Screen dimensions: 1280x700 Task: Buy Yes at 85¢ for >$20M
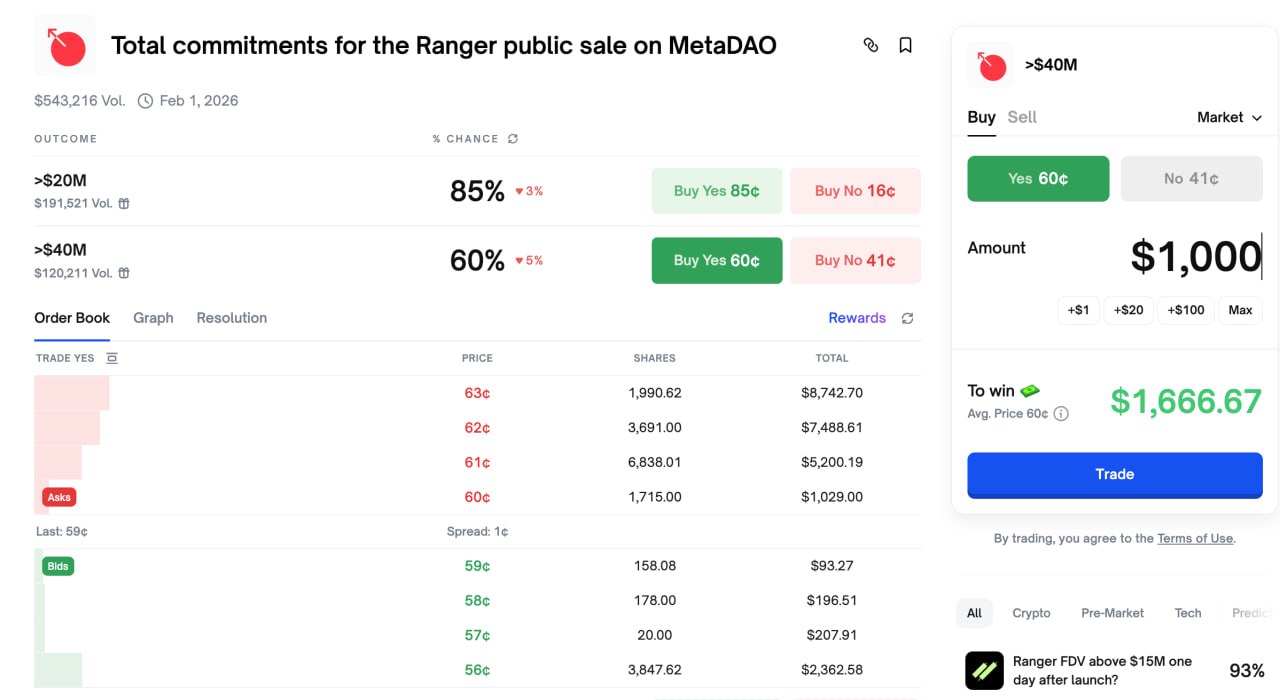click(x=716, y=191)
